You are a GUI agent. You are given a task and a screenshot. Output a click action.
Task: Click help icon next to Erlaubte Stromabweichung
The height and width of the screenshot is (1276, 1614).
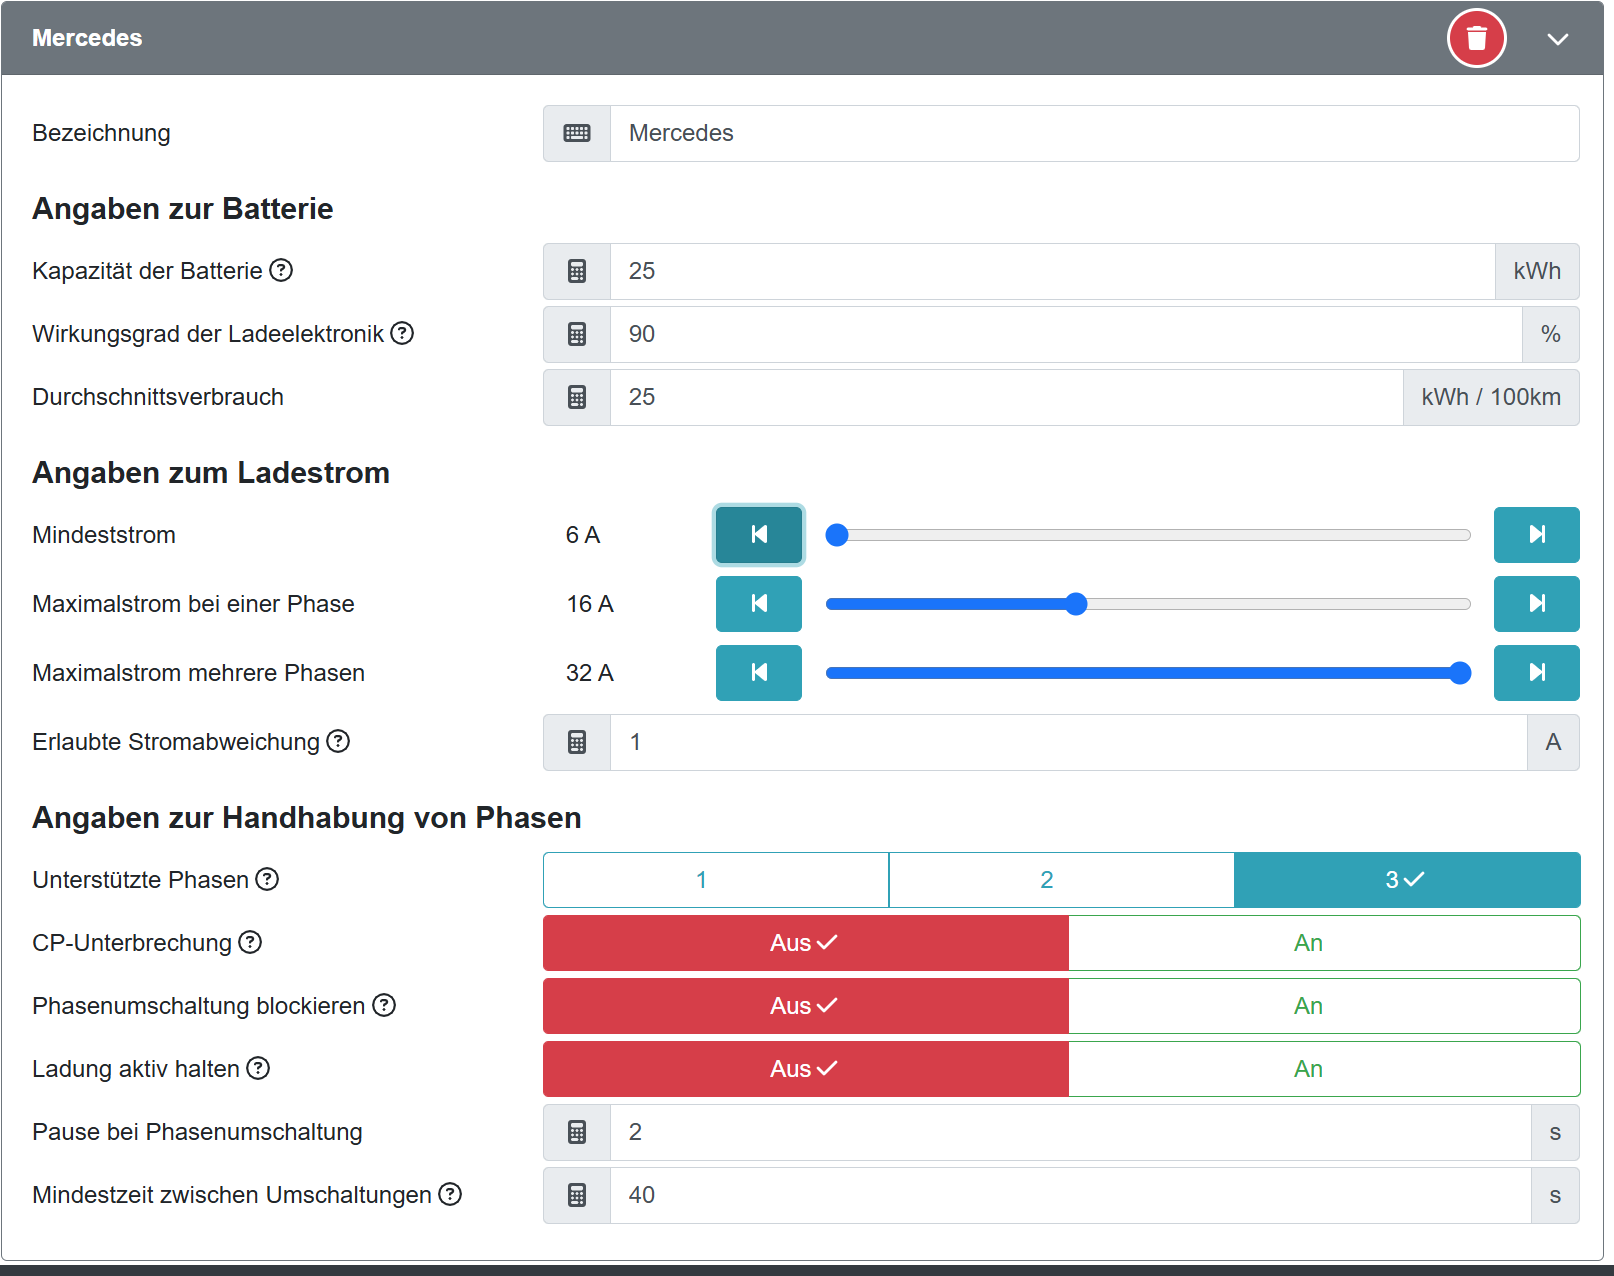click(x=339, y=741)
